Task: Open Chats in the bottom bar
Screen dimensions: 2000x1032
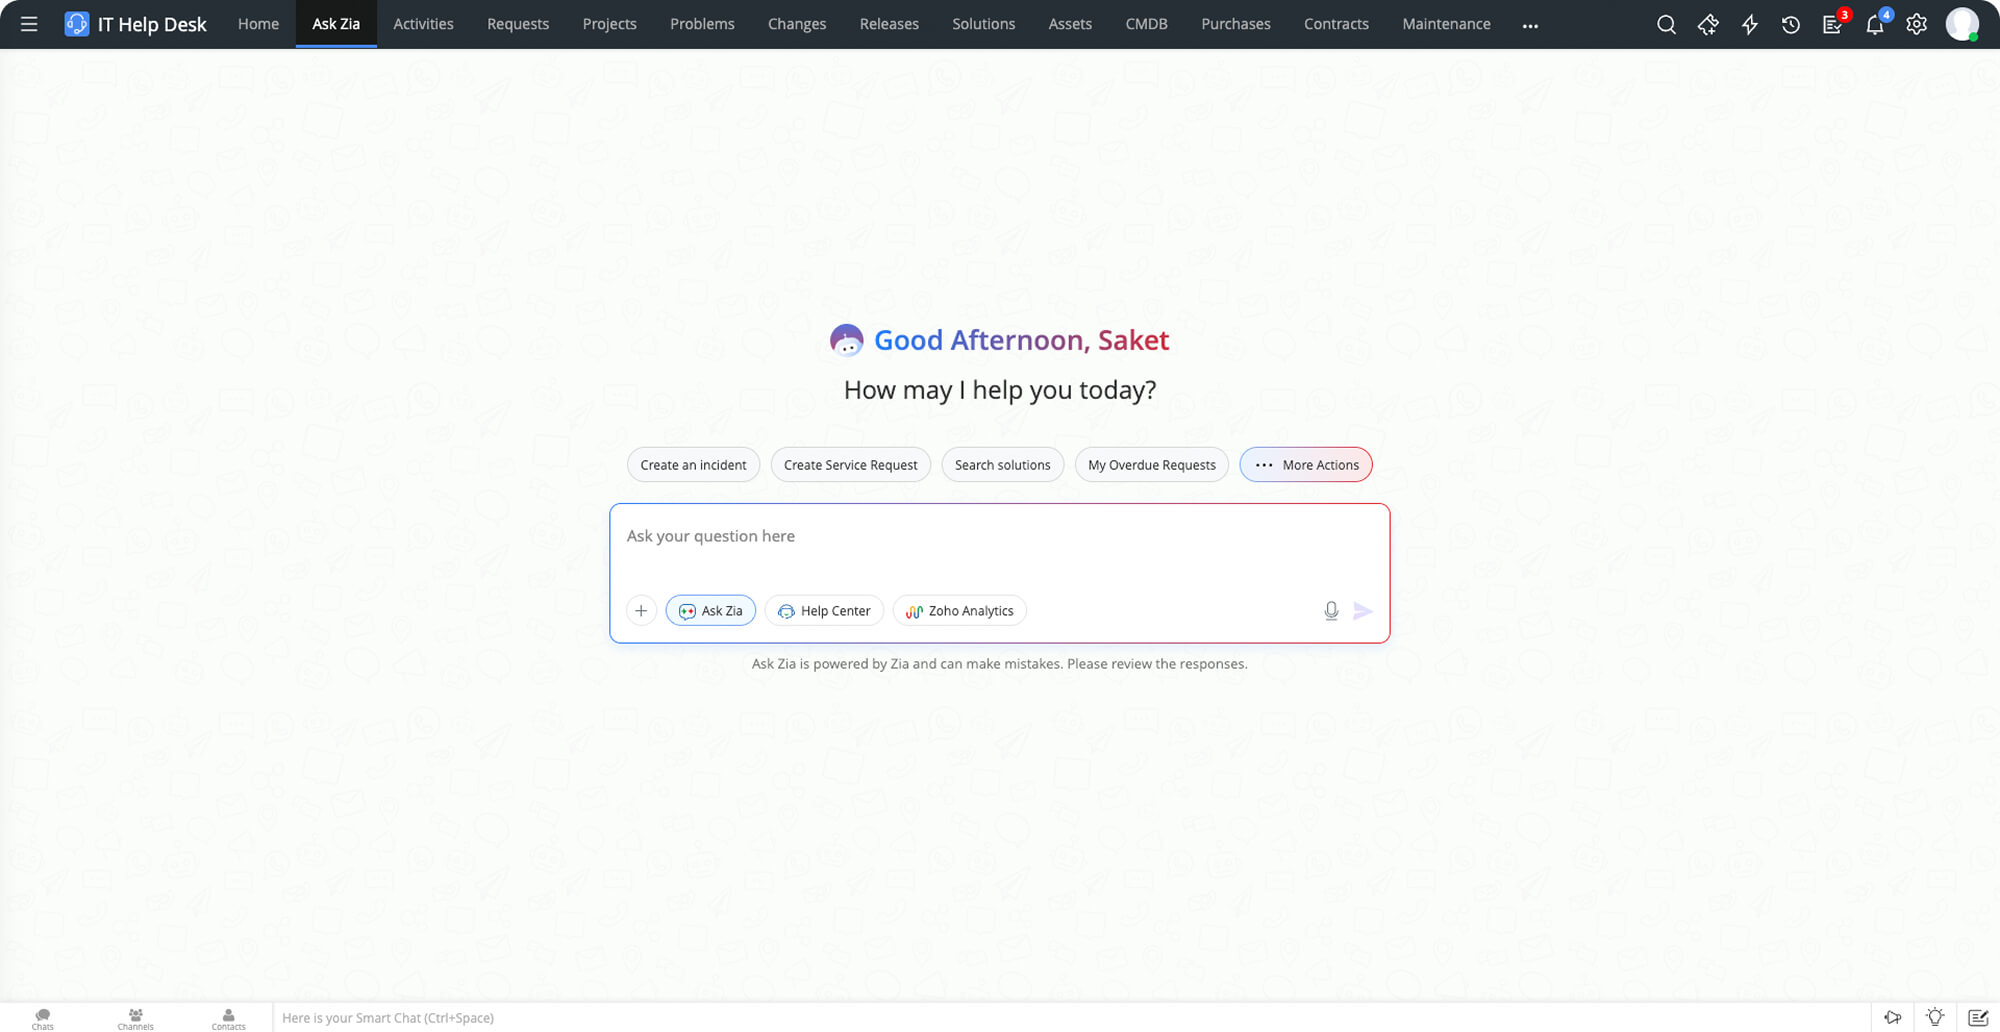Action: click(x=42, y=1018)
